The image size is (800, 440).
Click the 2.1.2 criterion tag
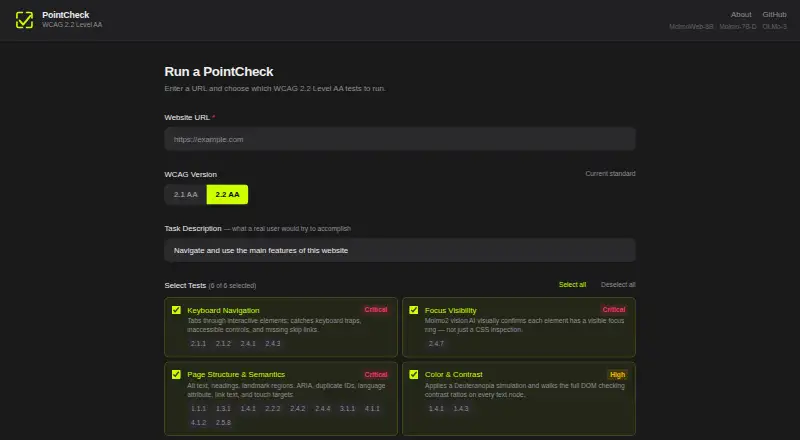coord(223,344)
